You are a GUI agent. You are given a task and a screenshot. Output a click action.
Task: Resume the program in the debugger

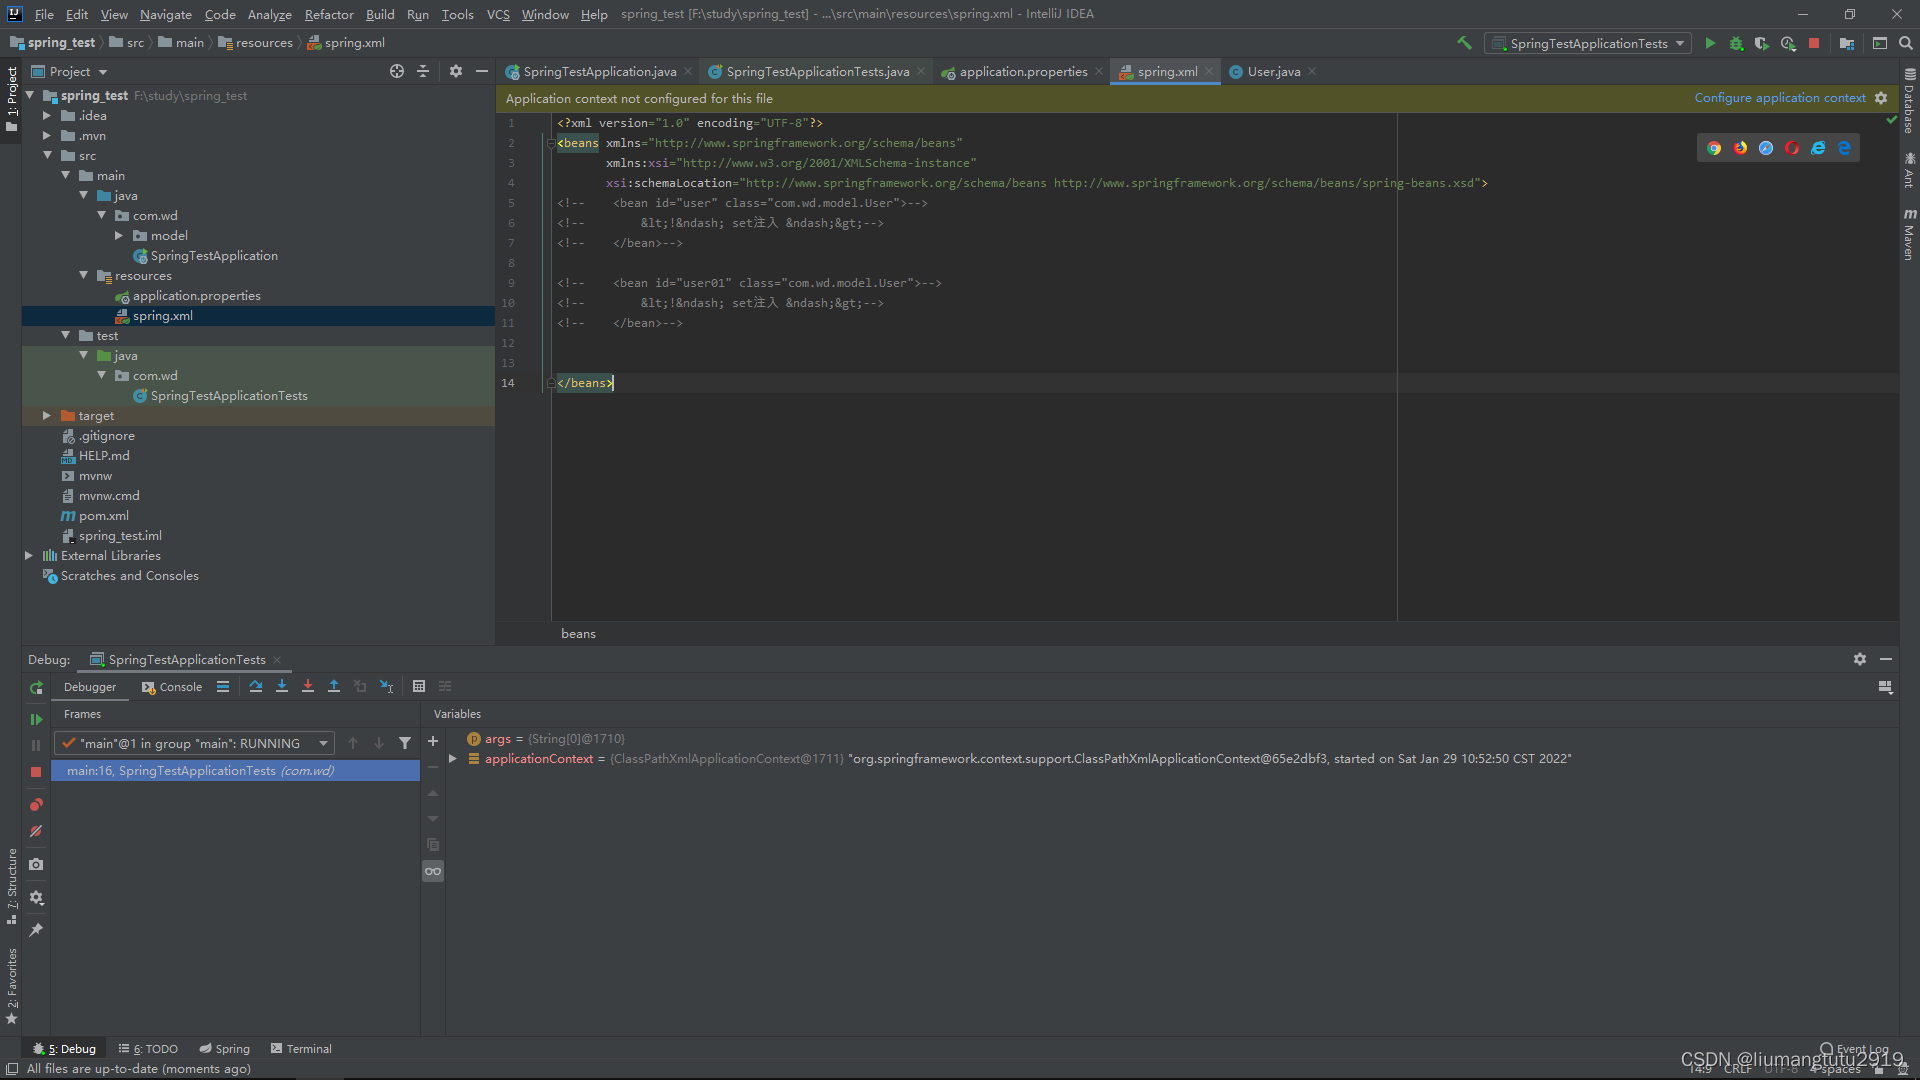tap(36, 718)
